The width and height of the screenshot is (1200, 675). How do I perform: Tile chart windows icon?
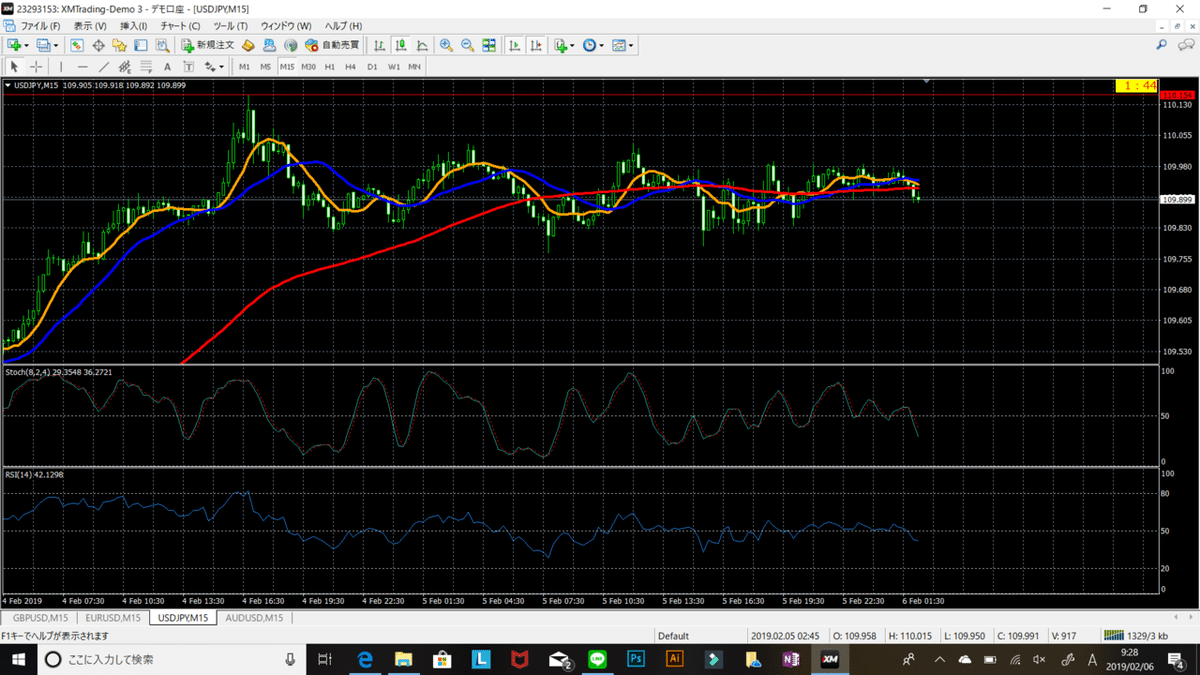point(489,45)
